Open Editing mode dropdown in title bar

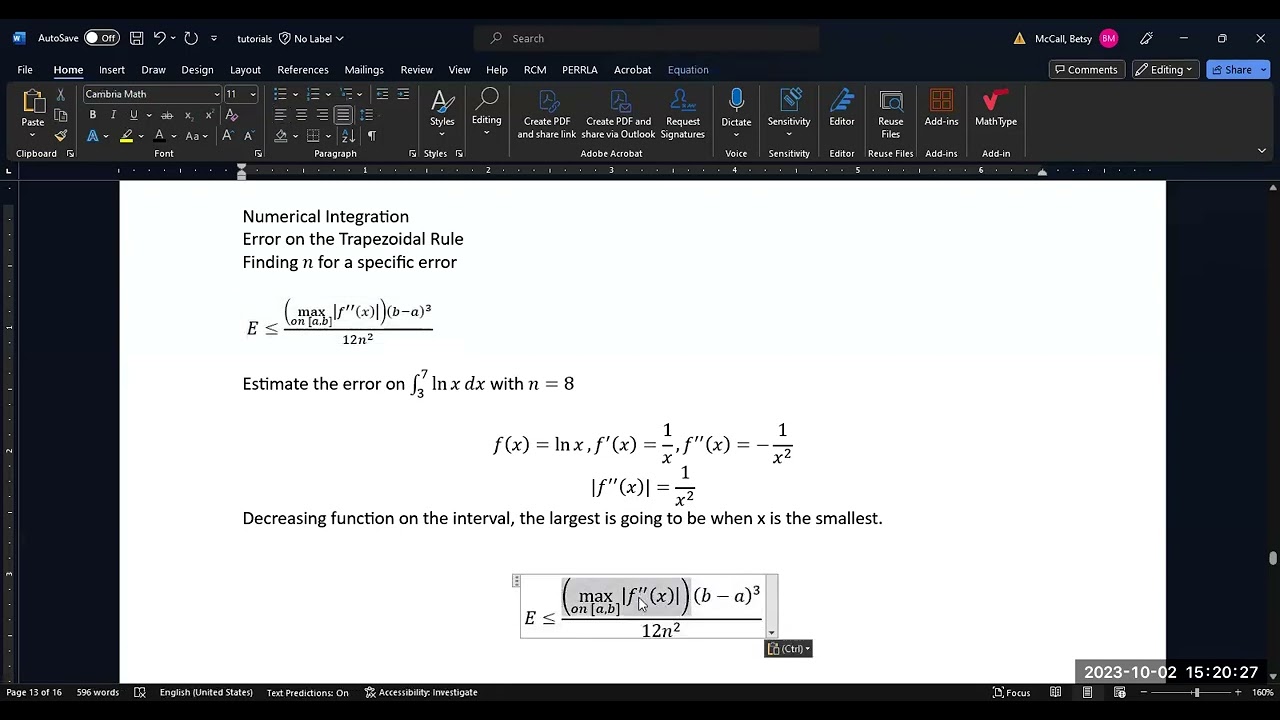click(1164, 70)
